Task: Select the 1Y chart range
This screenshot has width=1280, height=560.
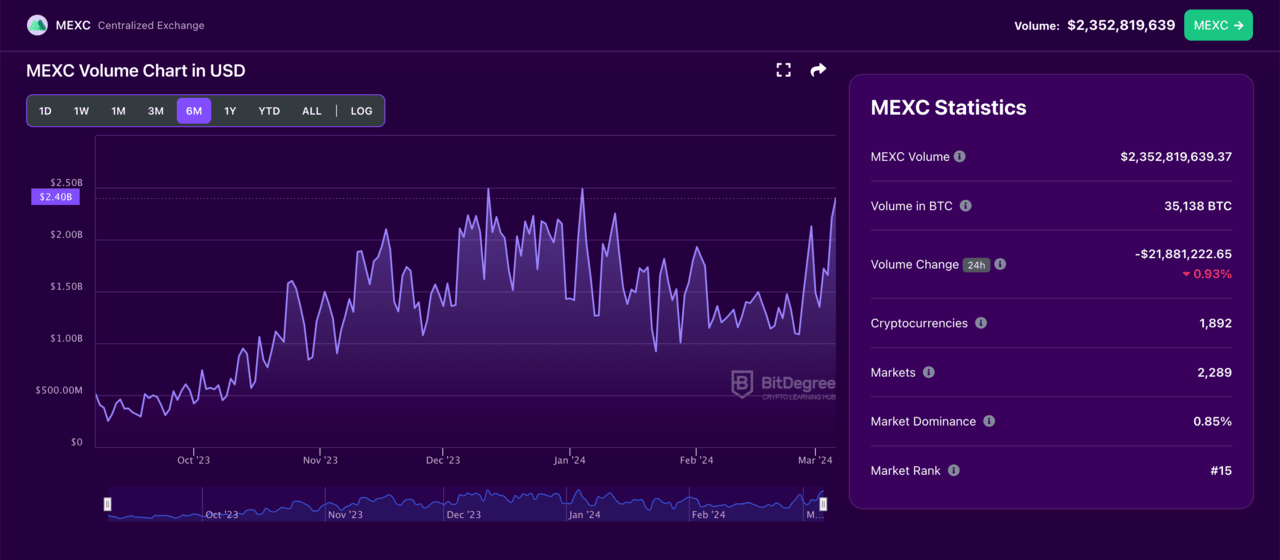Action: click(x=230, y=111)
